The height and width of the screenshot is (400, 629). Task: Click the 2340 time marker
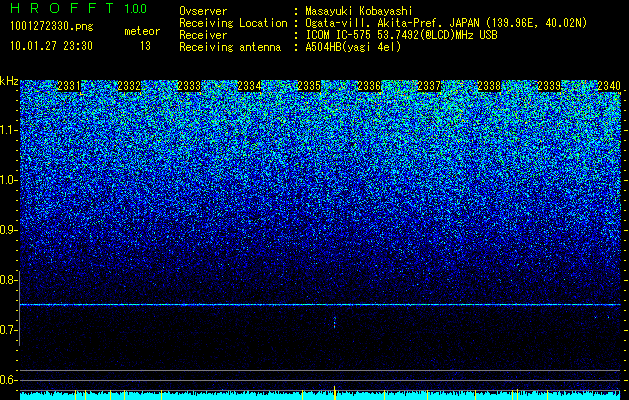609,86
